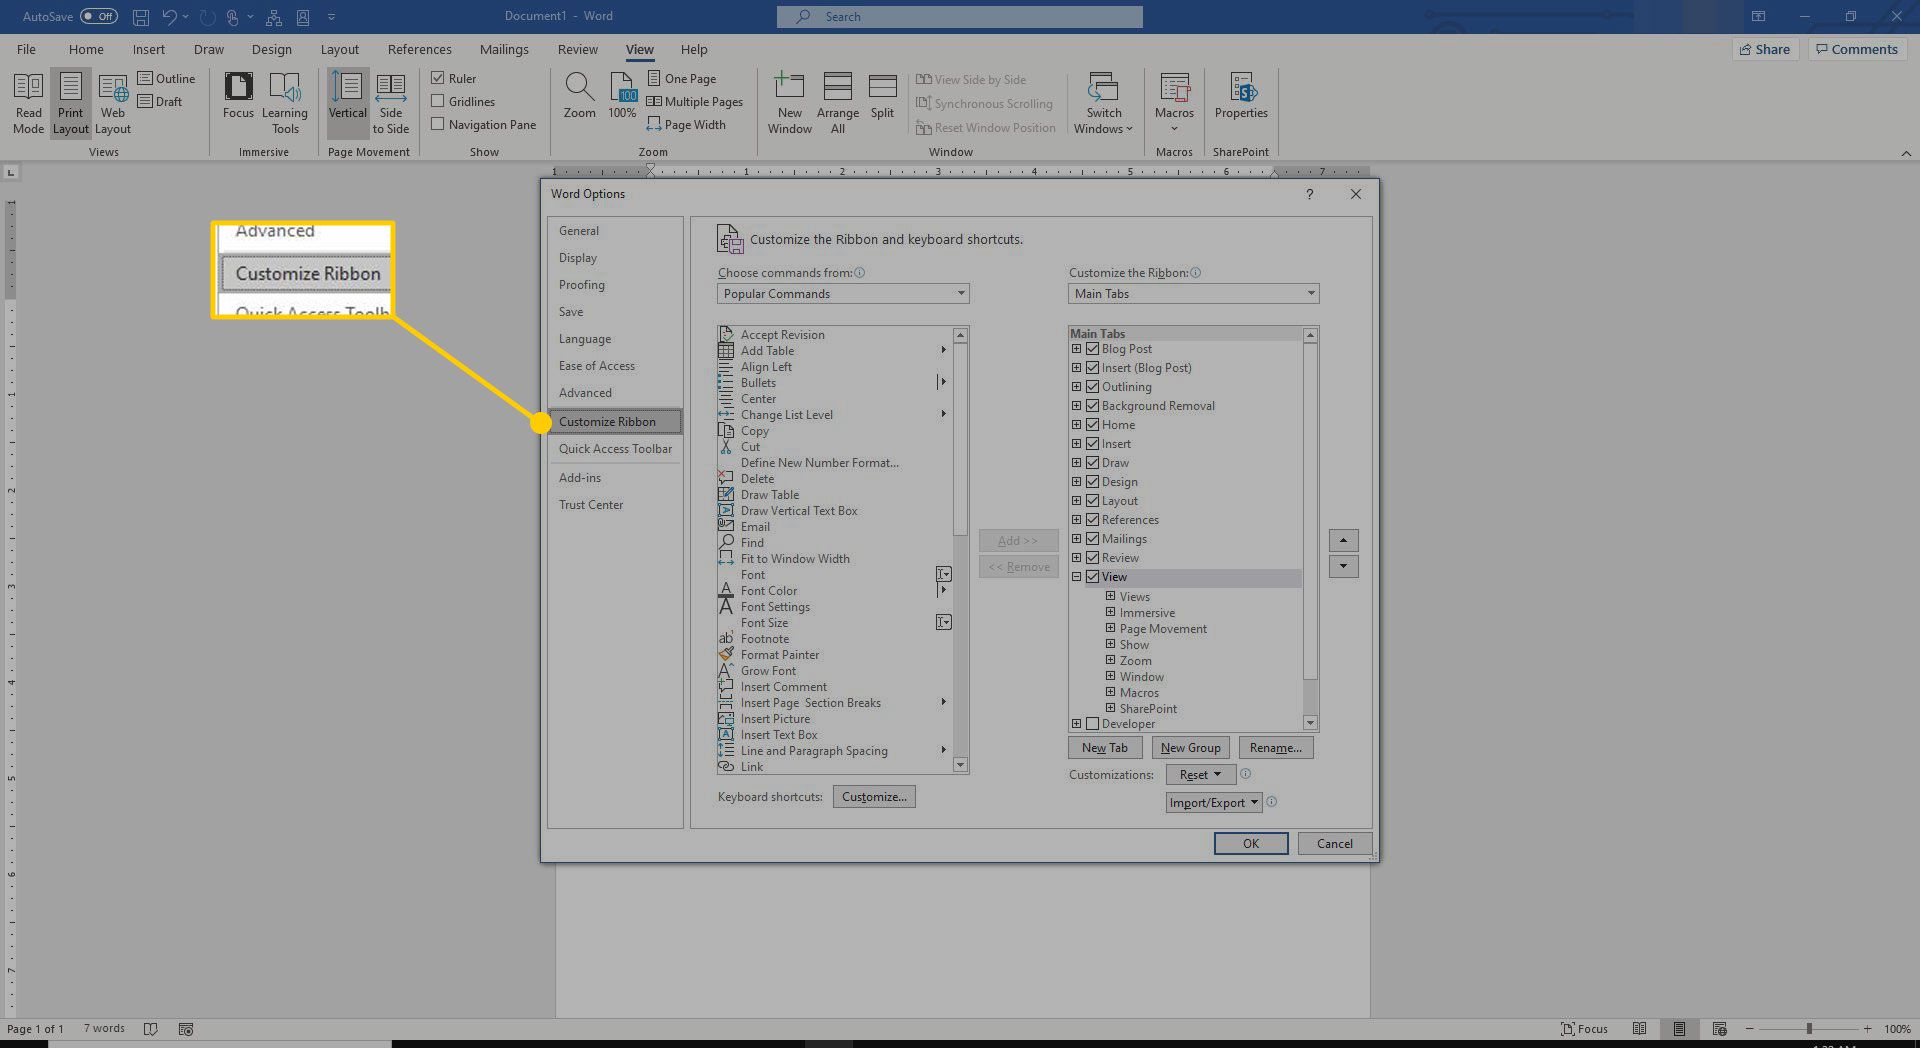Enable the Navigation Pane checkbox

point(438,124)
